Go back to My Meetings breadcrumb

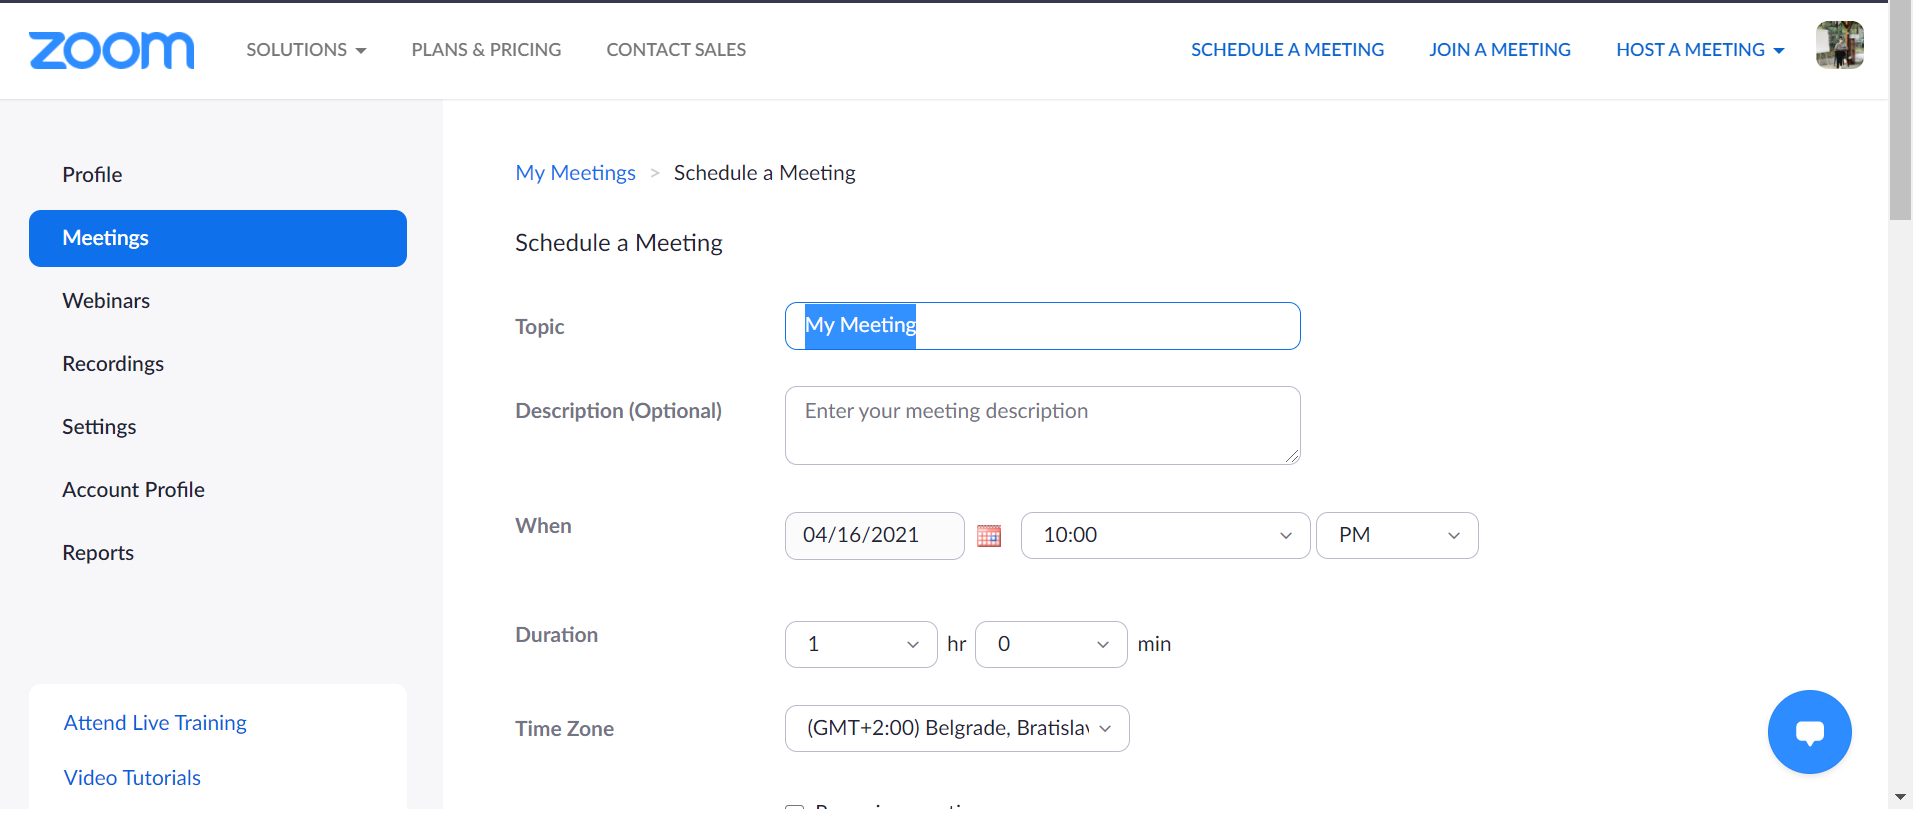[575, 173]
